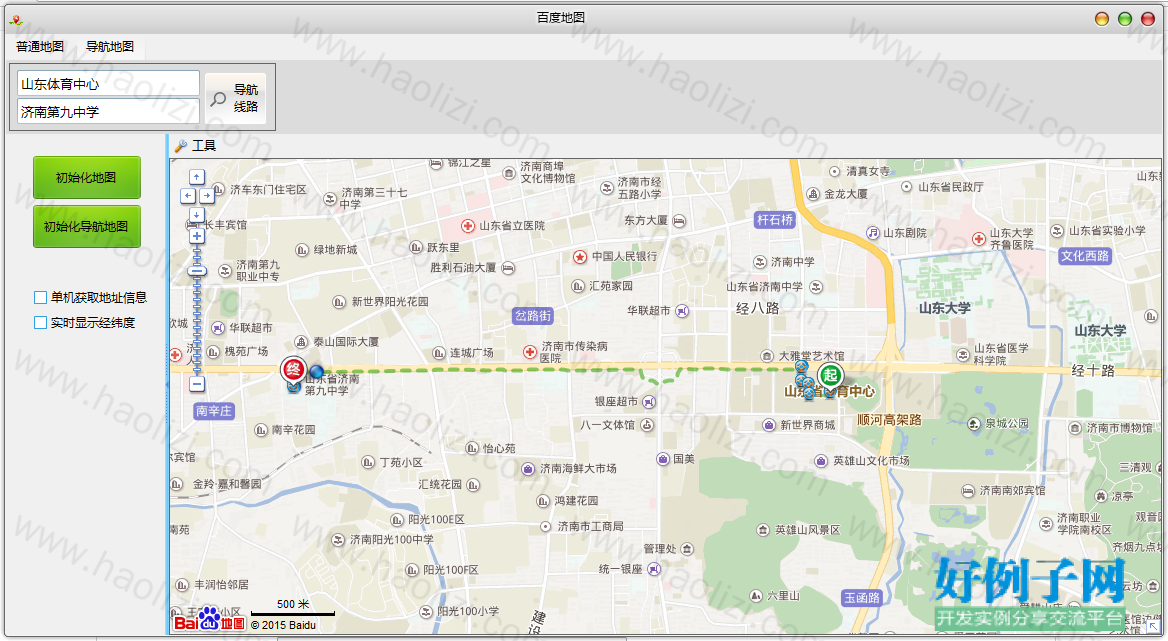Click the 华联超市 icon near 槐苑广场
The width and height of the screenshot is (1168, 641).
click(218, 328)
